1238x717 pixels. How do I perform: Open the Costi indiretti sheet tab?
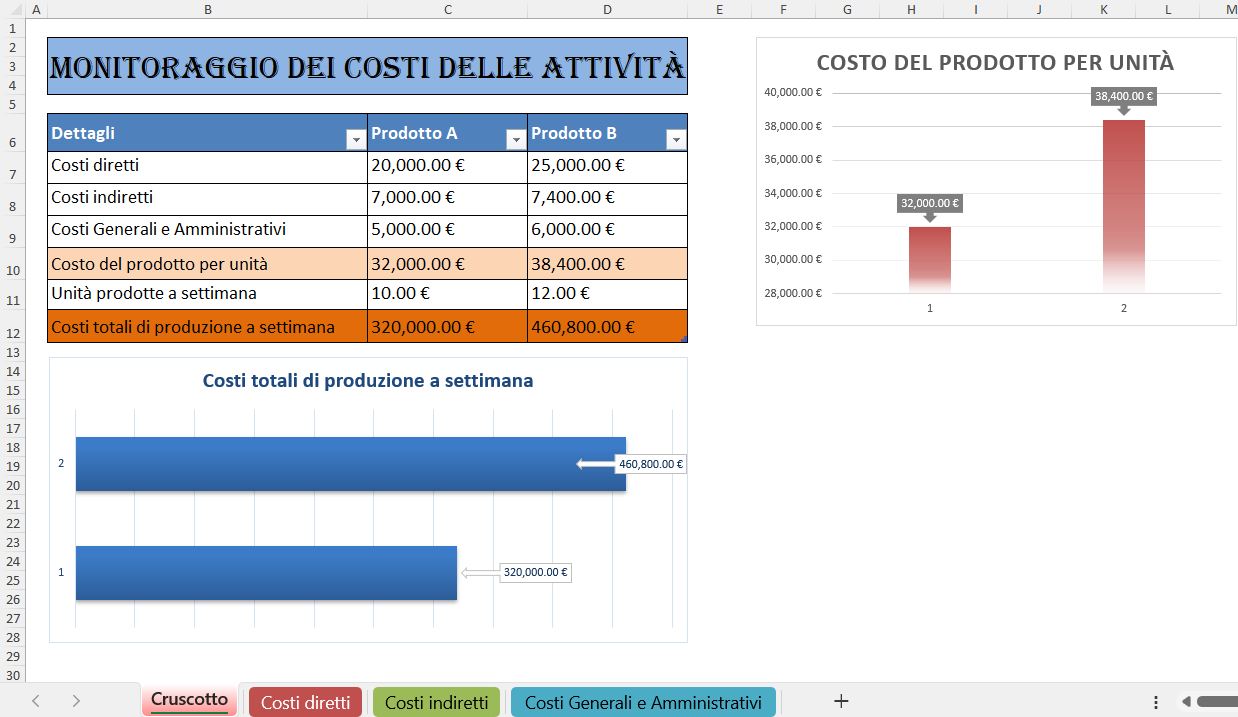click(436, 701)
